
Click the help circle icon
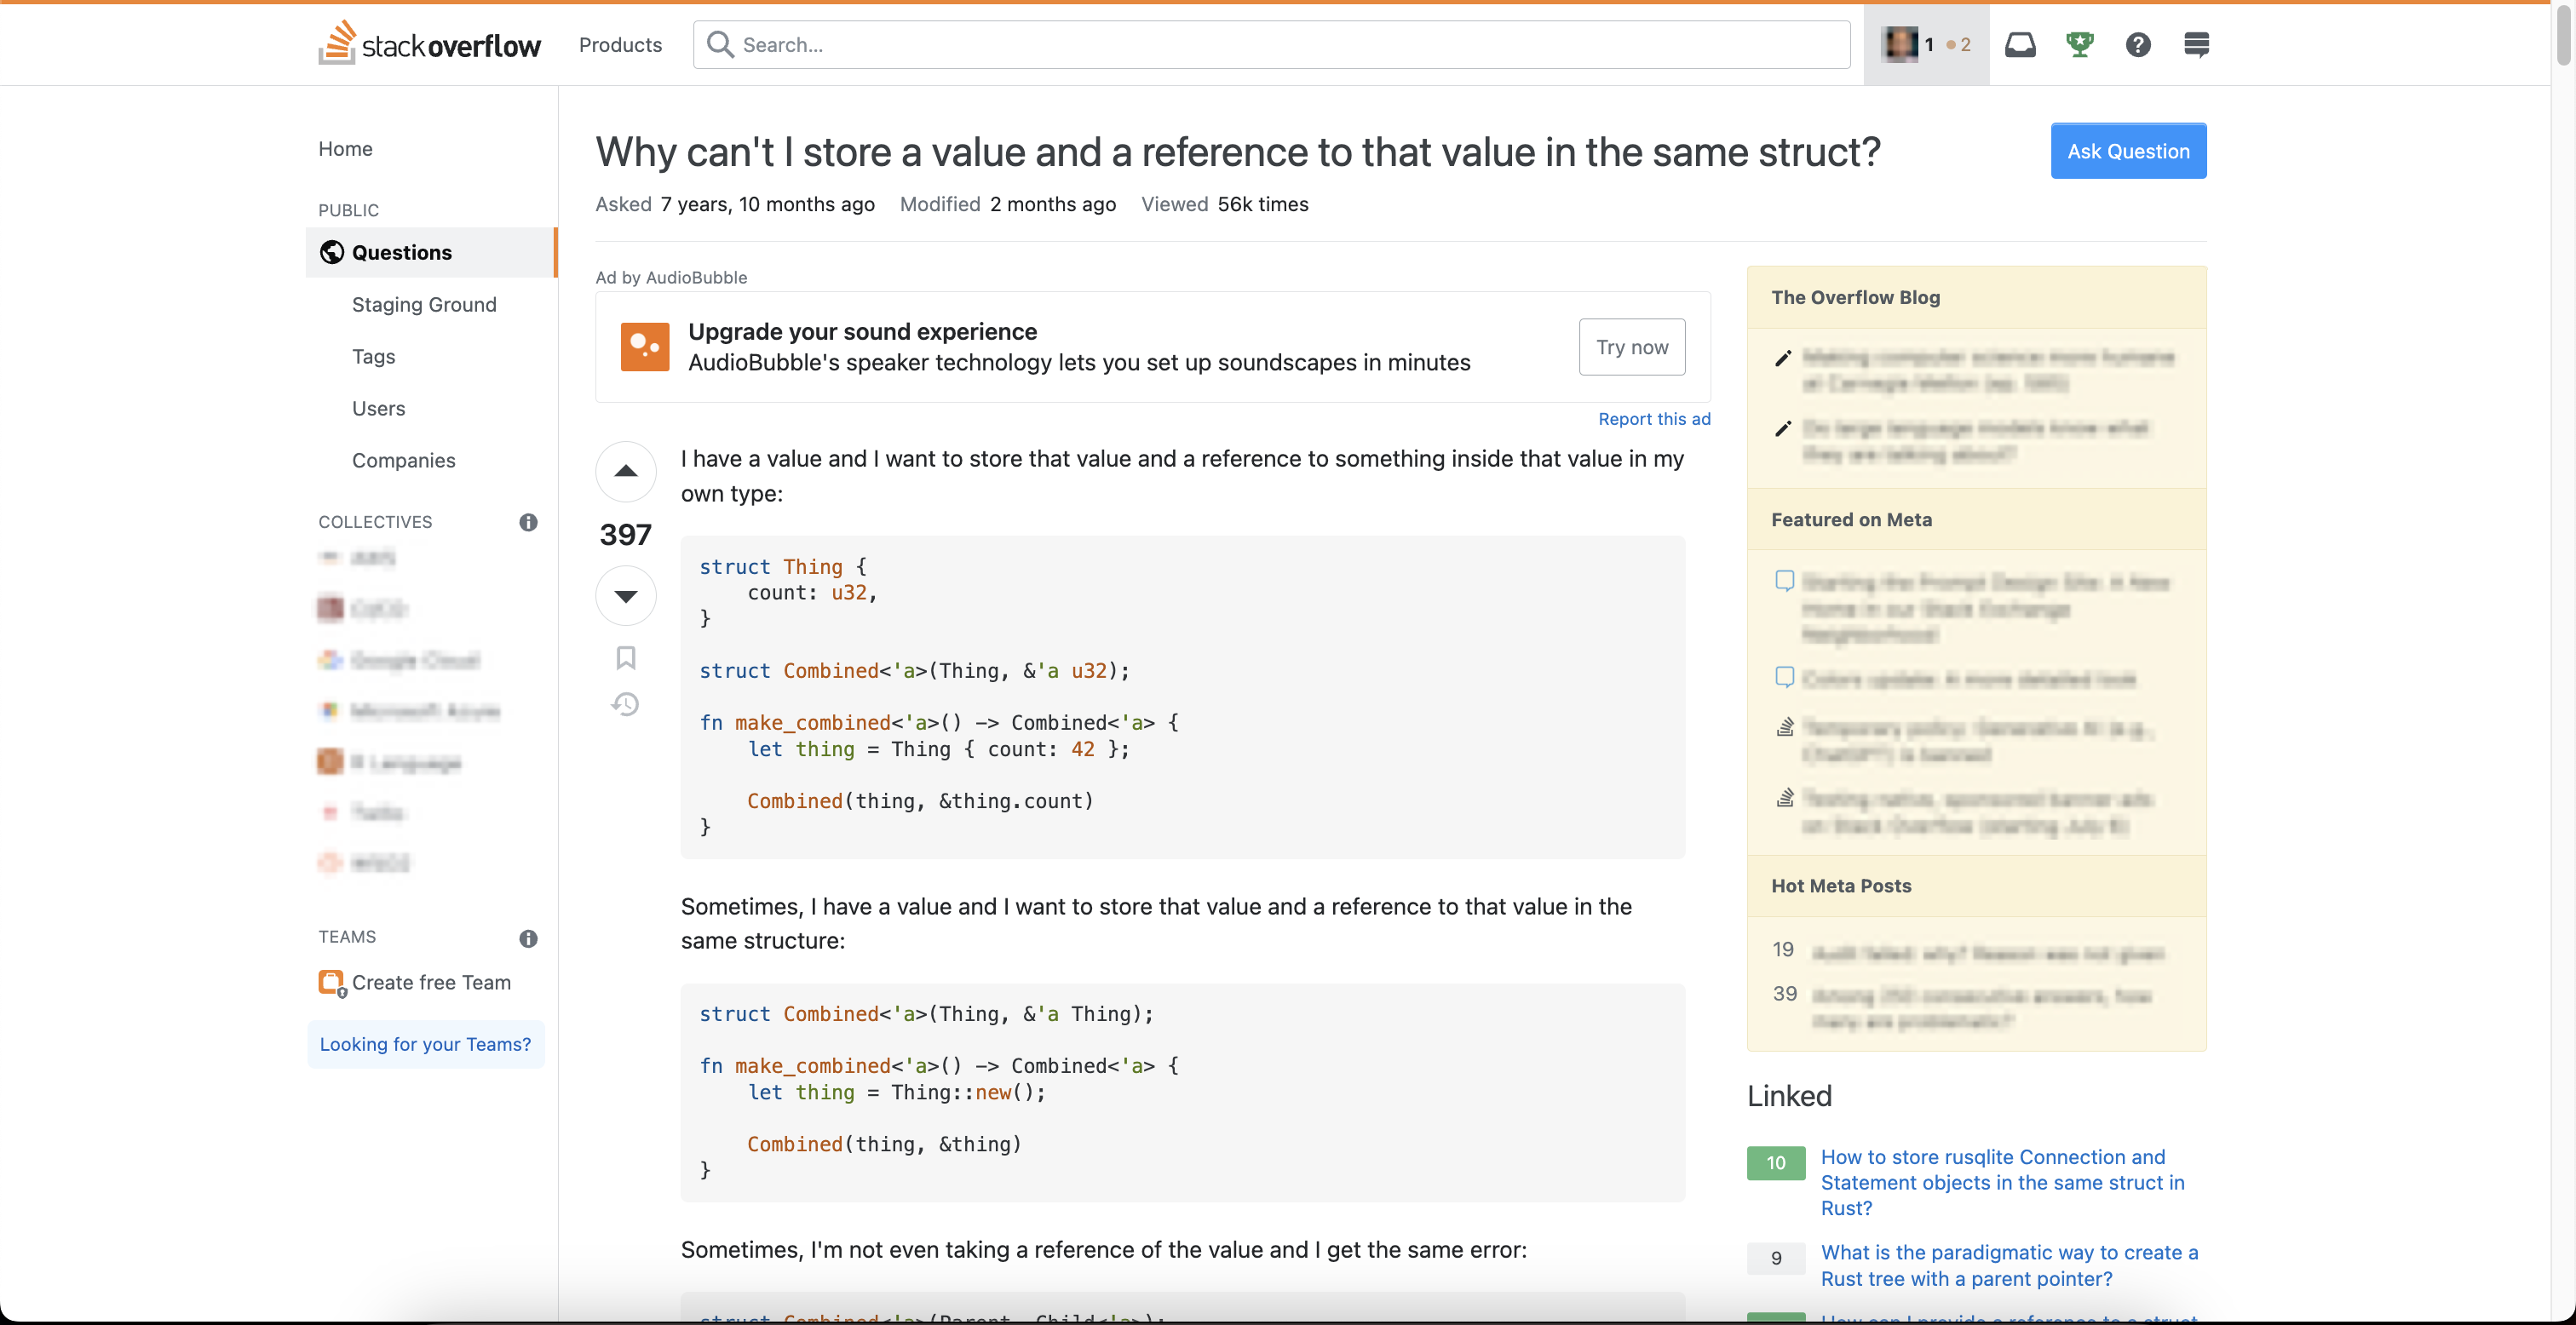pos(2136,44)
